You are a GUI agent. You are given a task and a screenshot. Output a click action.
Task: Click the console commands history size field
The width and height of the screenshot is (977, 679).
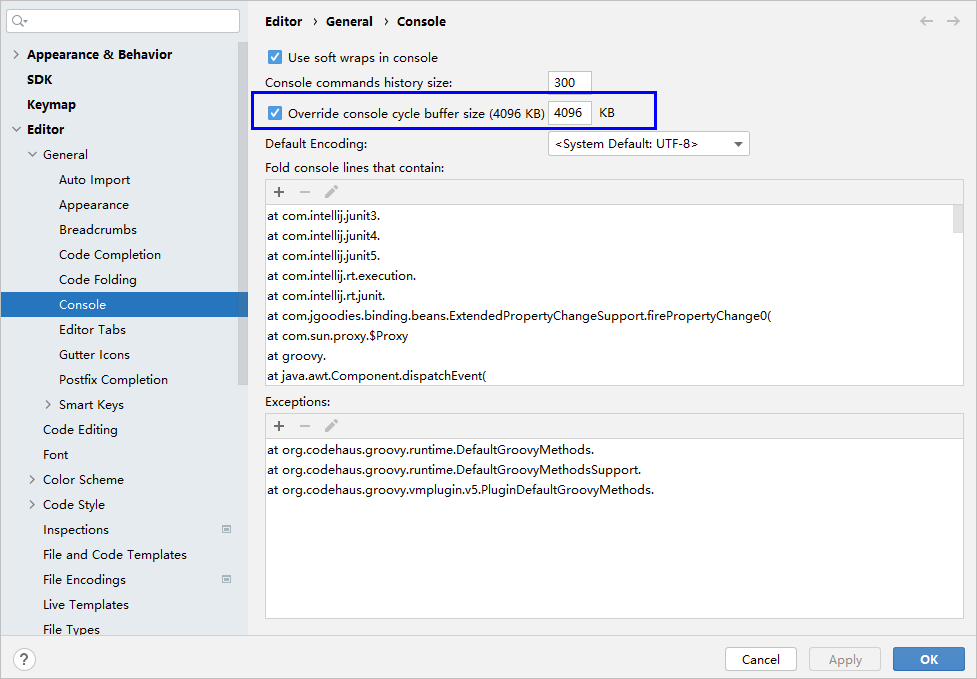click(569, 83)
